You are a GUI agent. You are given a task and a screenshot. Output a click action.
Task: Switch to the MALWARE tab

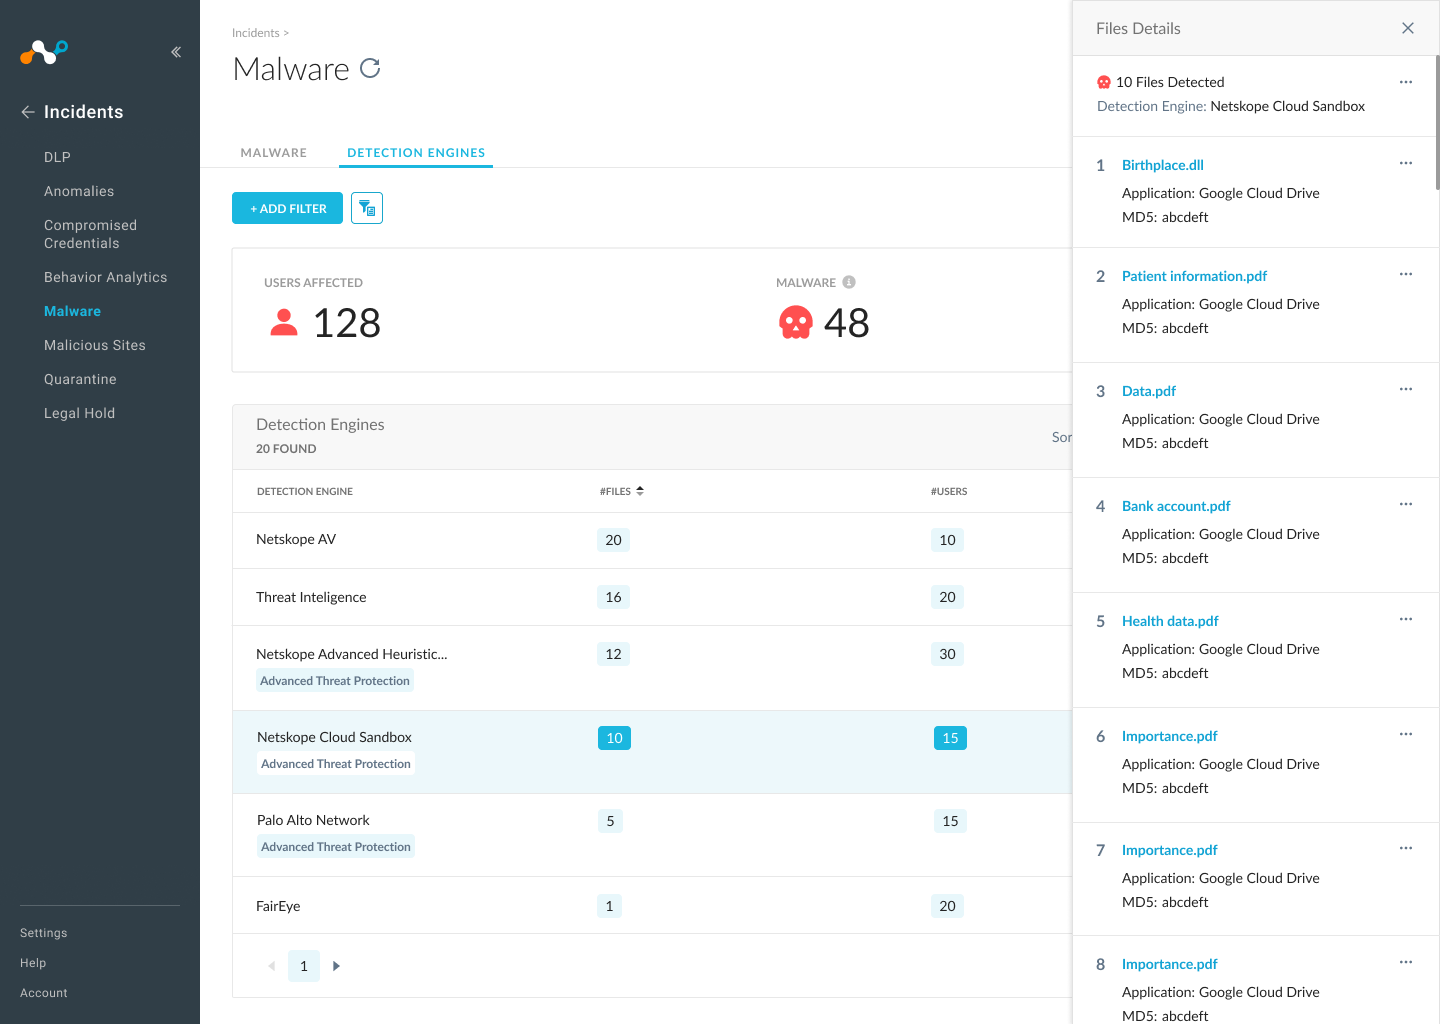273,153
